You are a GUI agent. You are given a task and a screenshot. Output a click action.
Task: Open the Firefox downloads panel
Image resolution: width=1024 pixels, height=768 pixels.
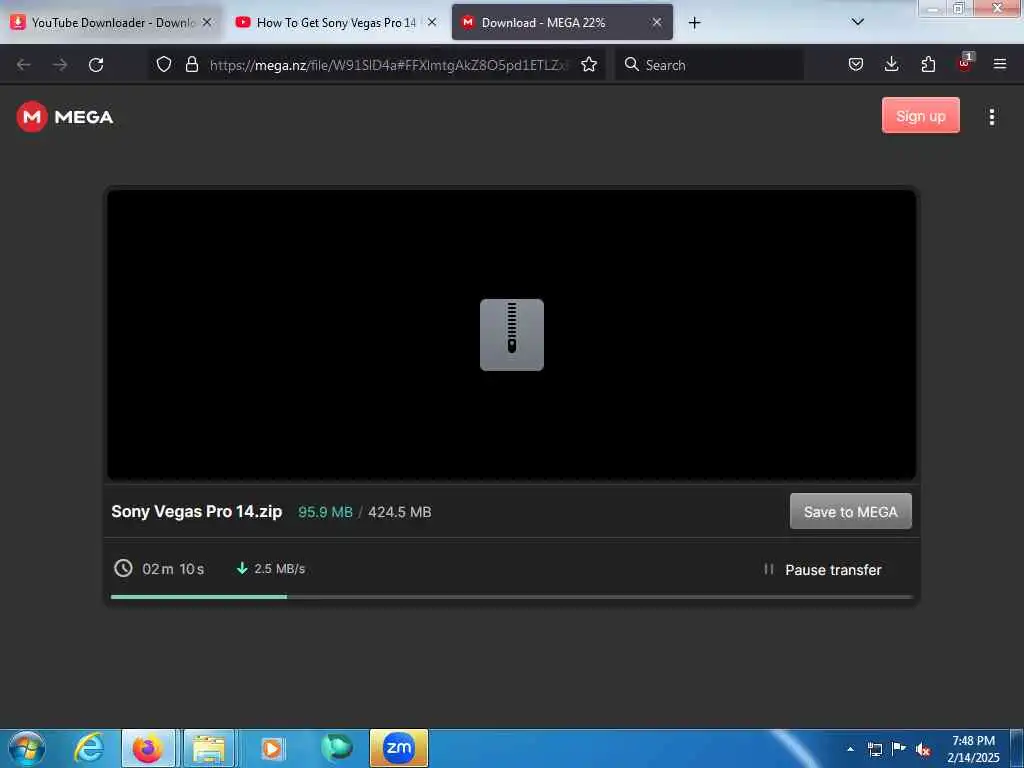point(891,64)
